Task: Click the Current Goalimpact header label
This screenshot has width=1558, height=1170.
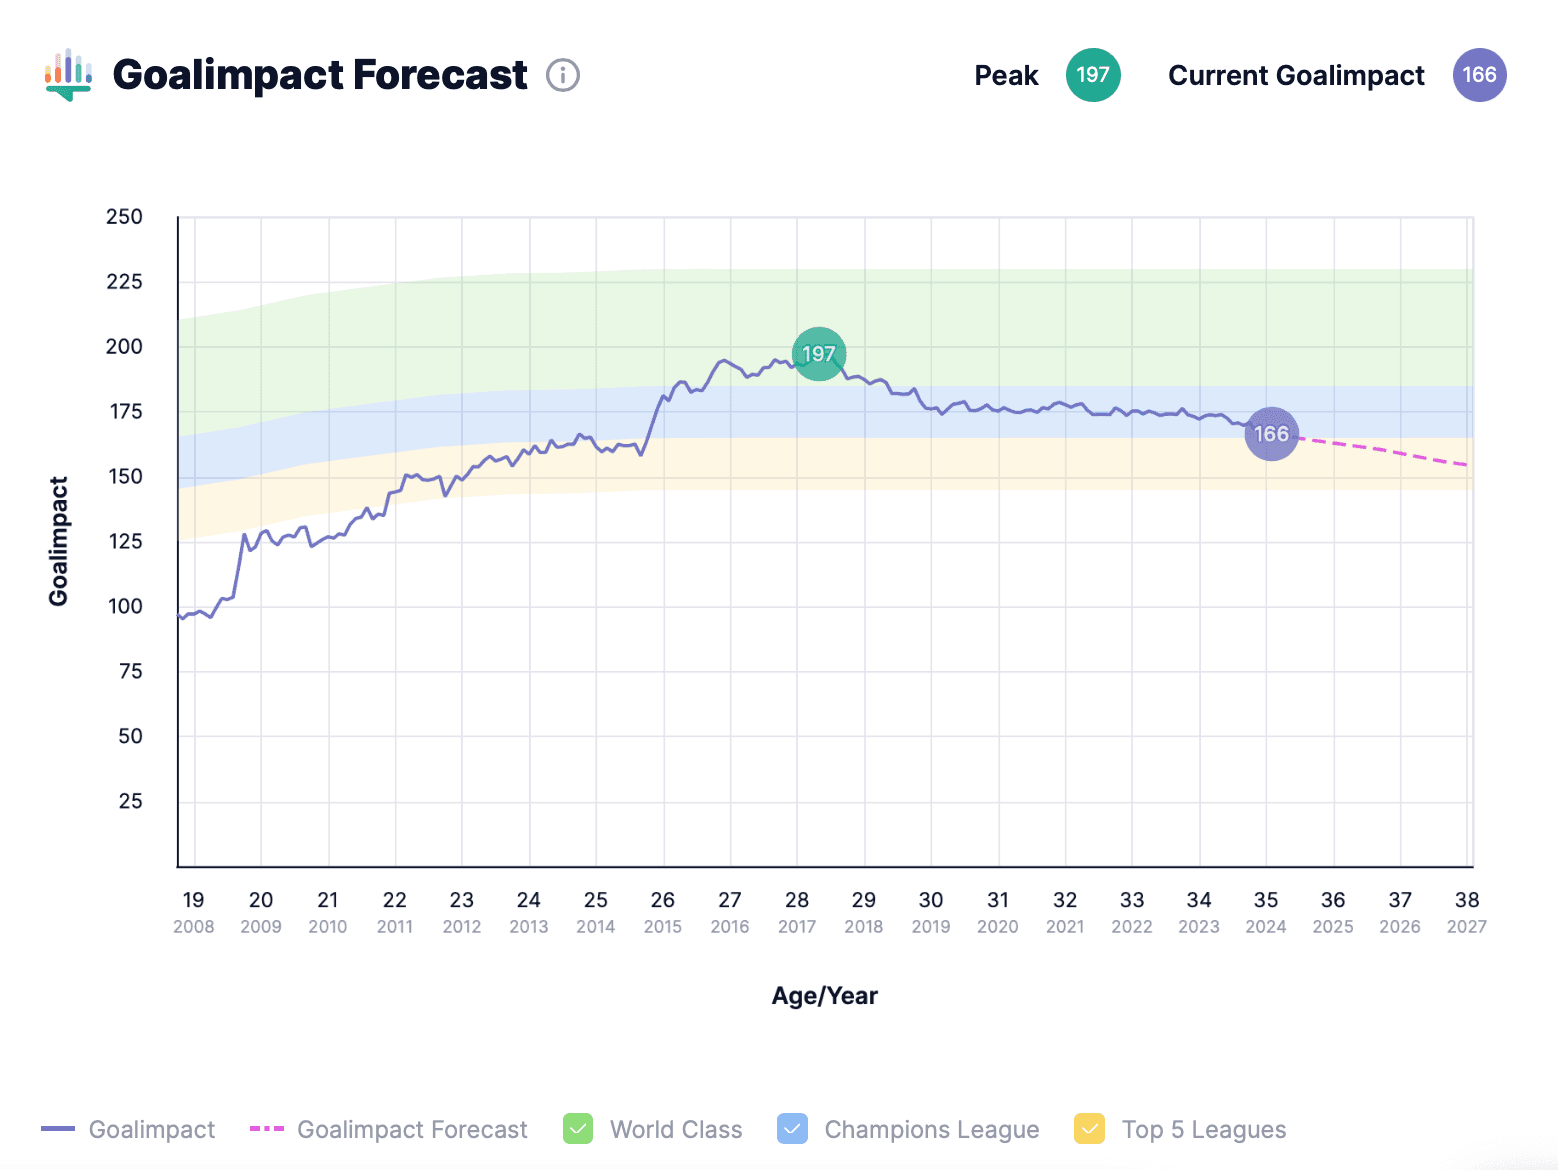Action: [x=1296, y=74]
